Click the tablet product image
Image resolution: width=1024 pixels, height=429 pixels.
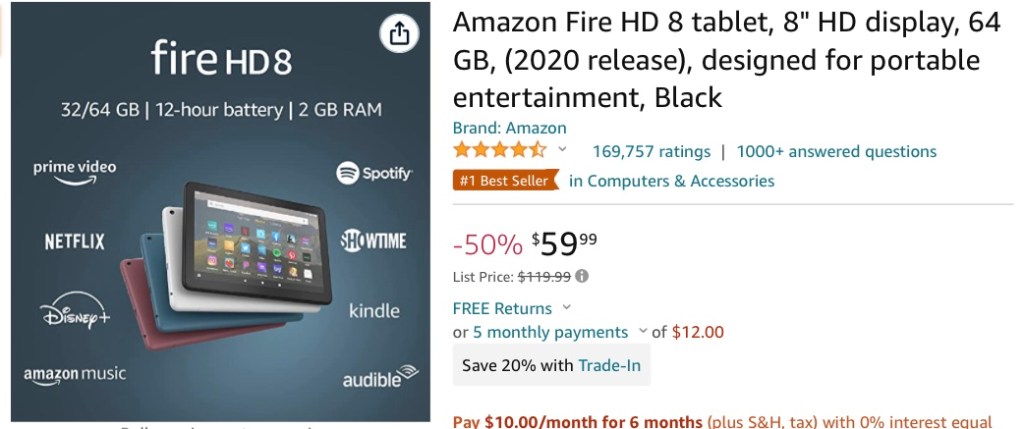click(230, 262)
